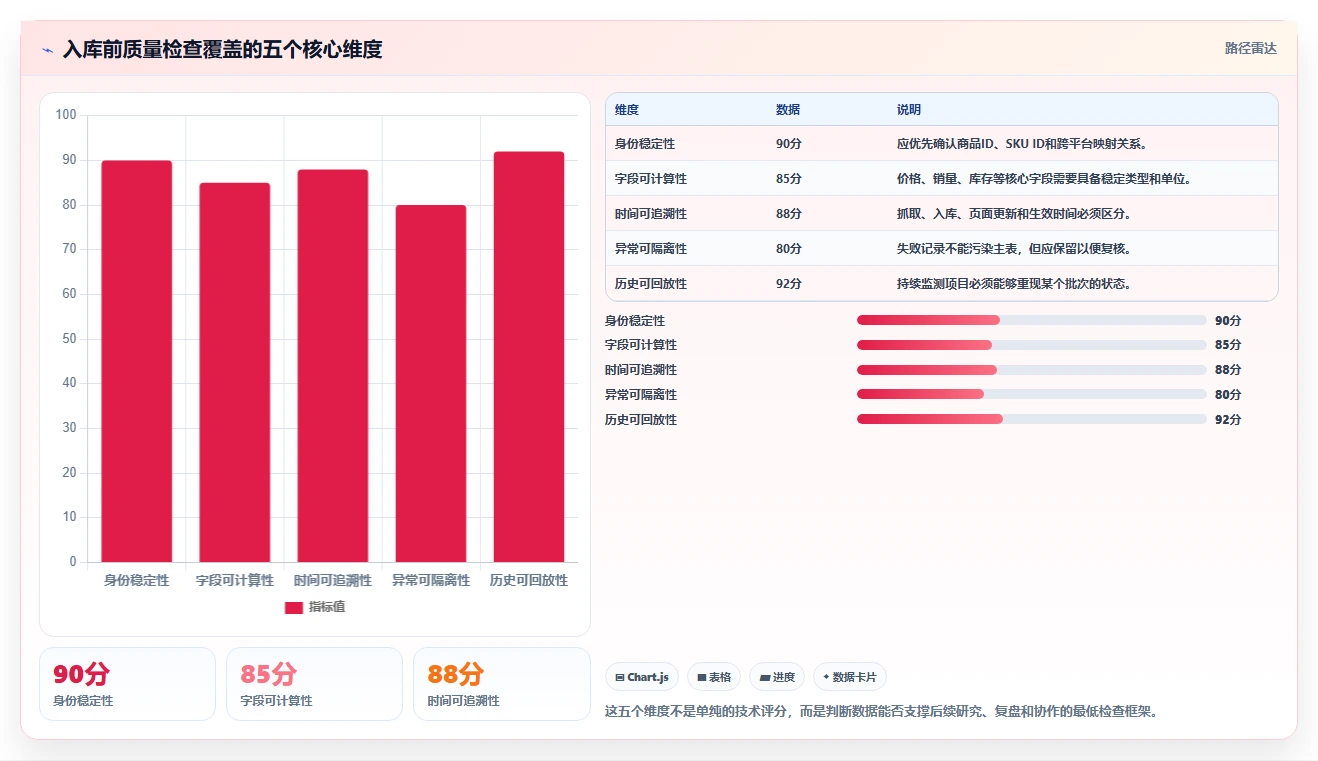
Task: Click the 异常可隔离性 chart bar
Action: (x=431, y=383)
